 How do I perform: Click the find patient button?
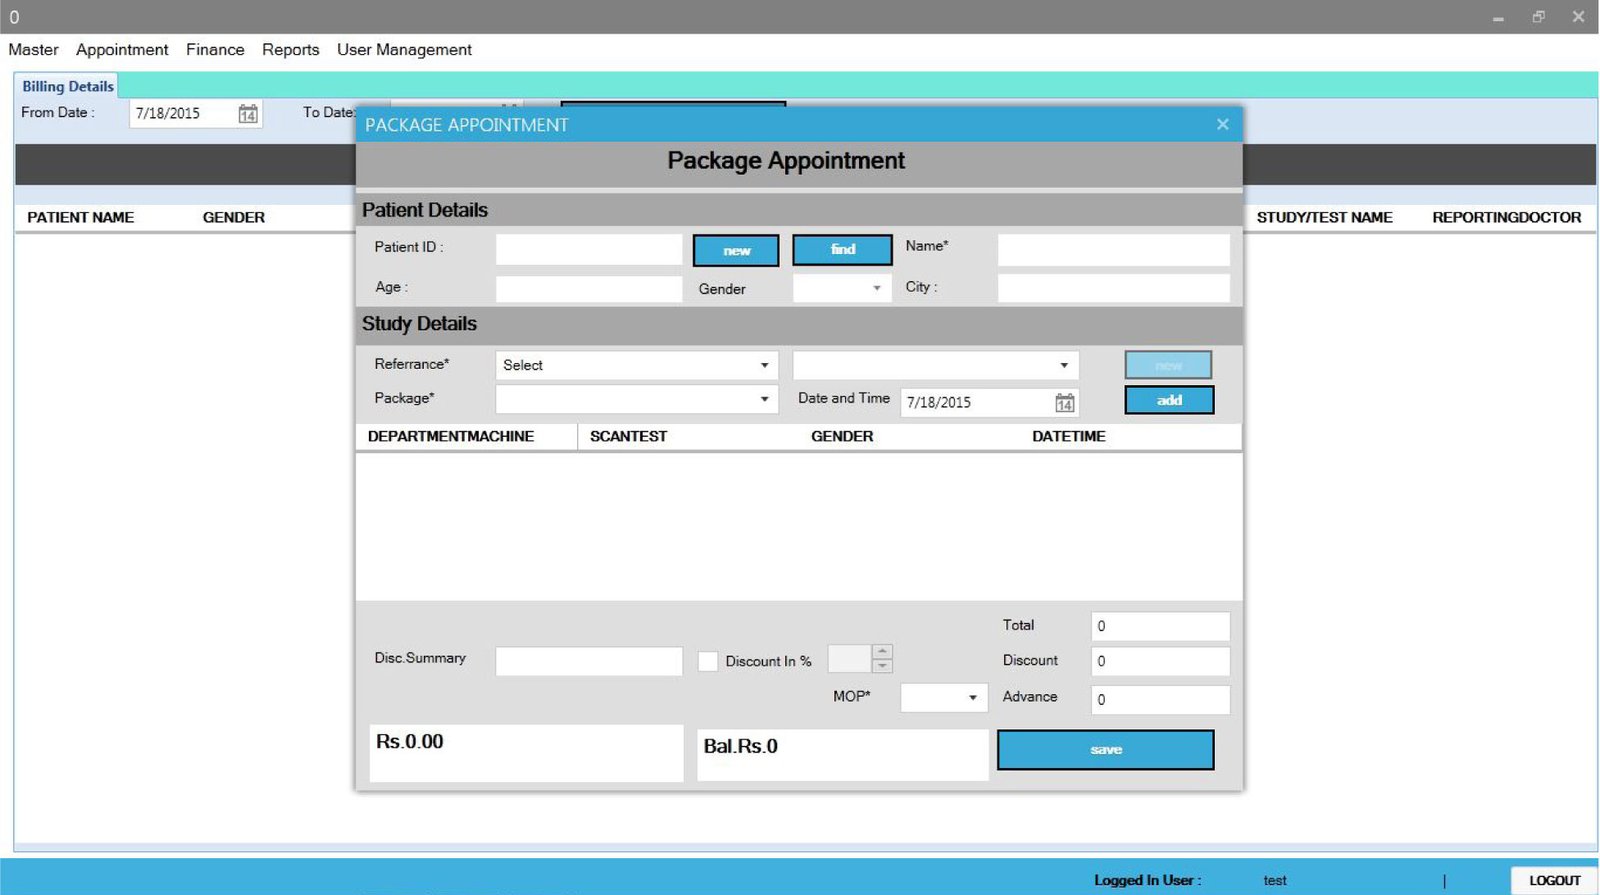click(842, 250)
